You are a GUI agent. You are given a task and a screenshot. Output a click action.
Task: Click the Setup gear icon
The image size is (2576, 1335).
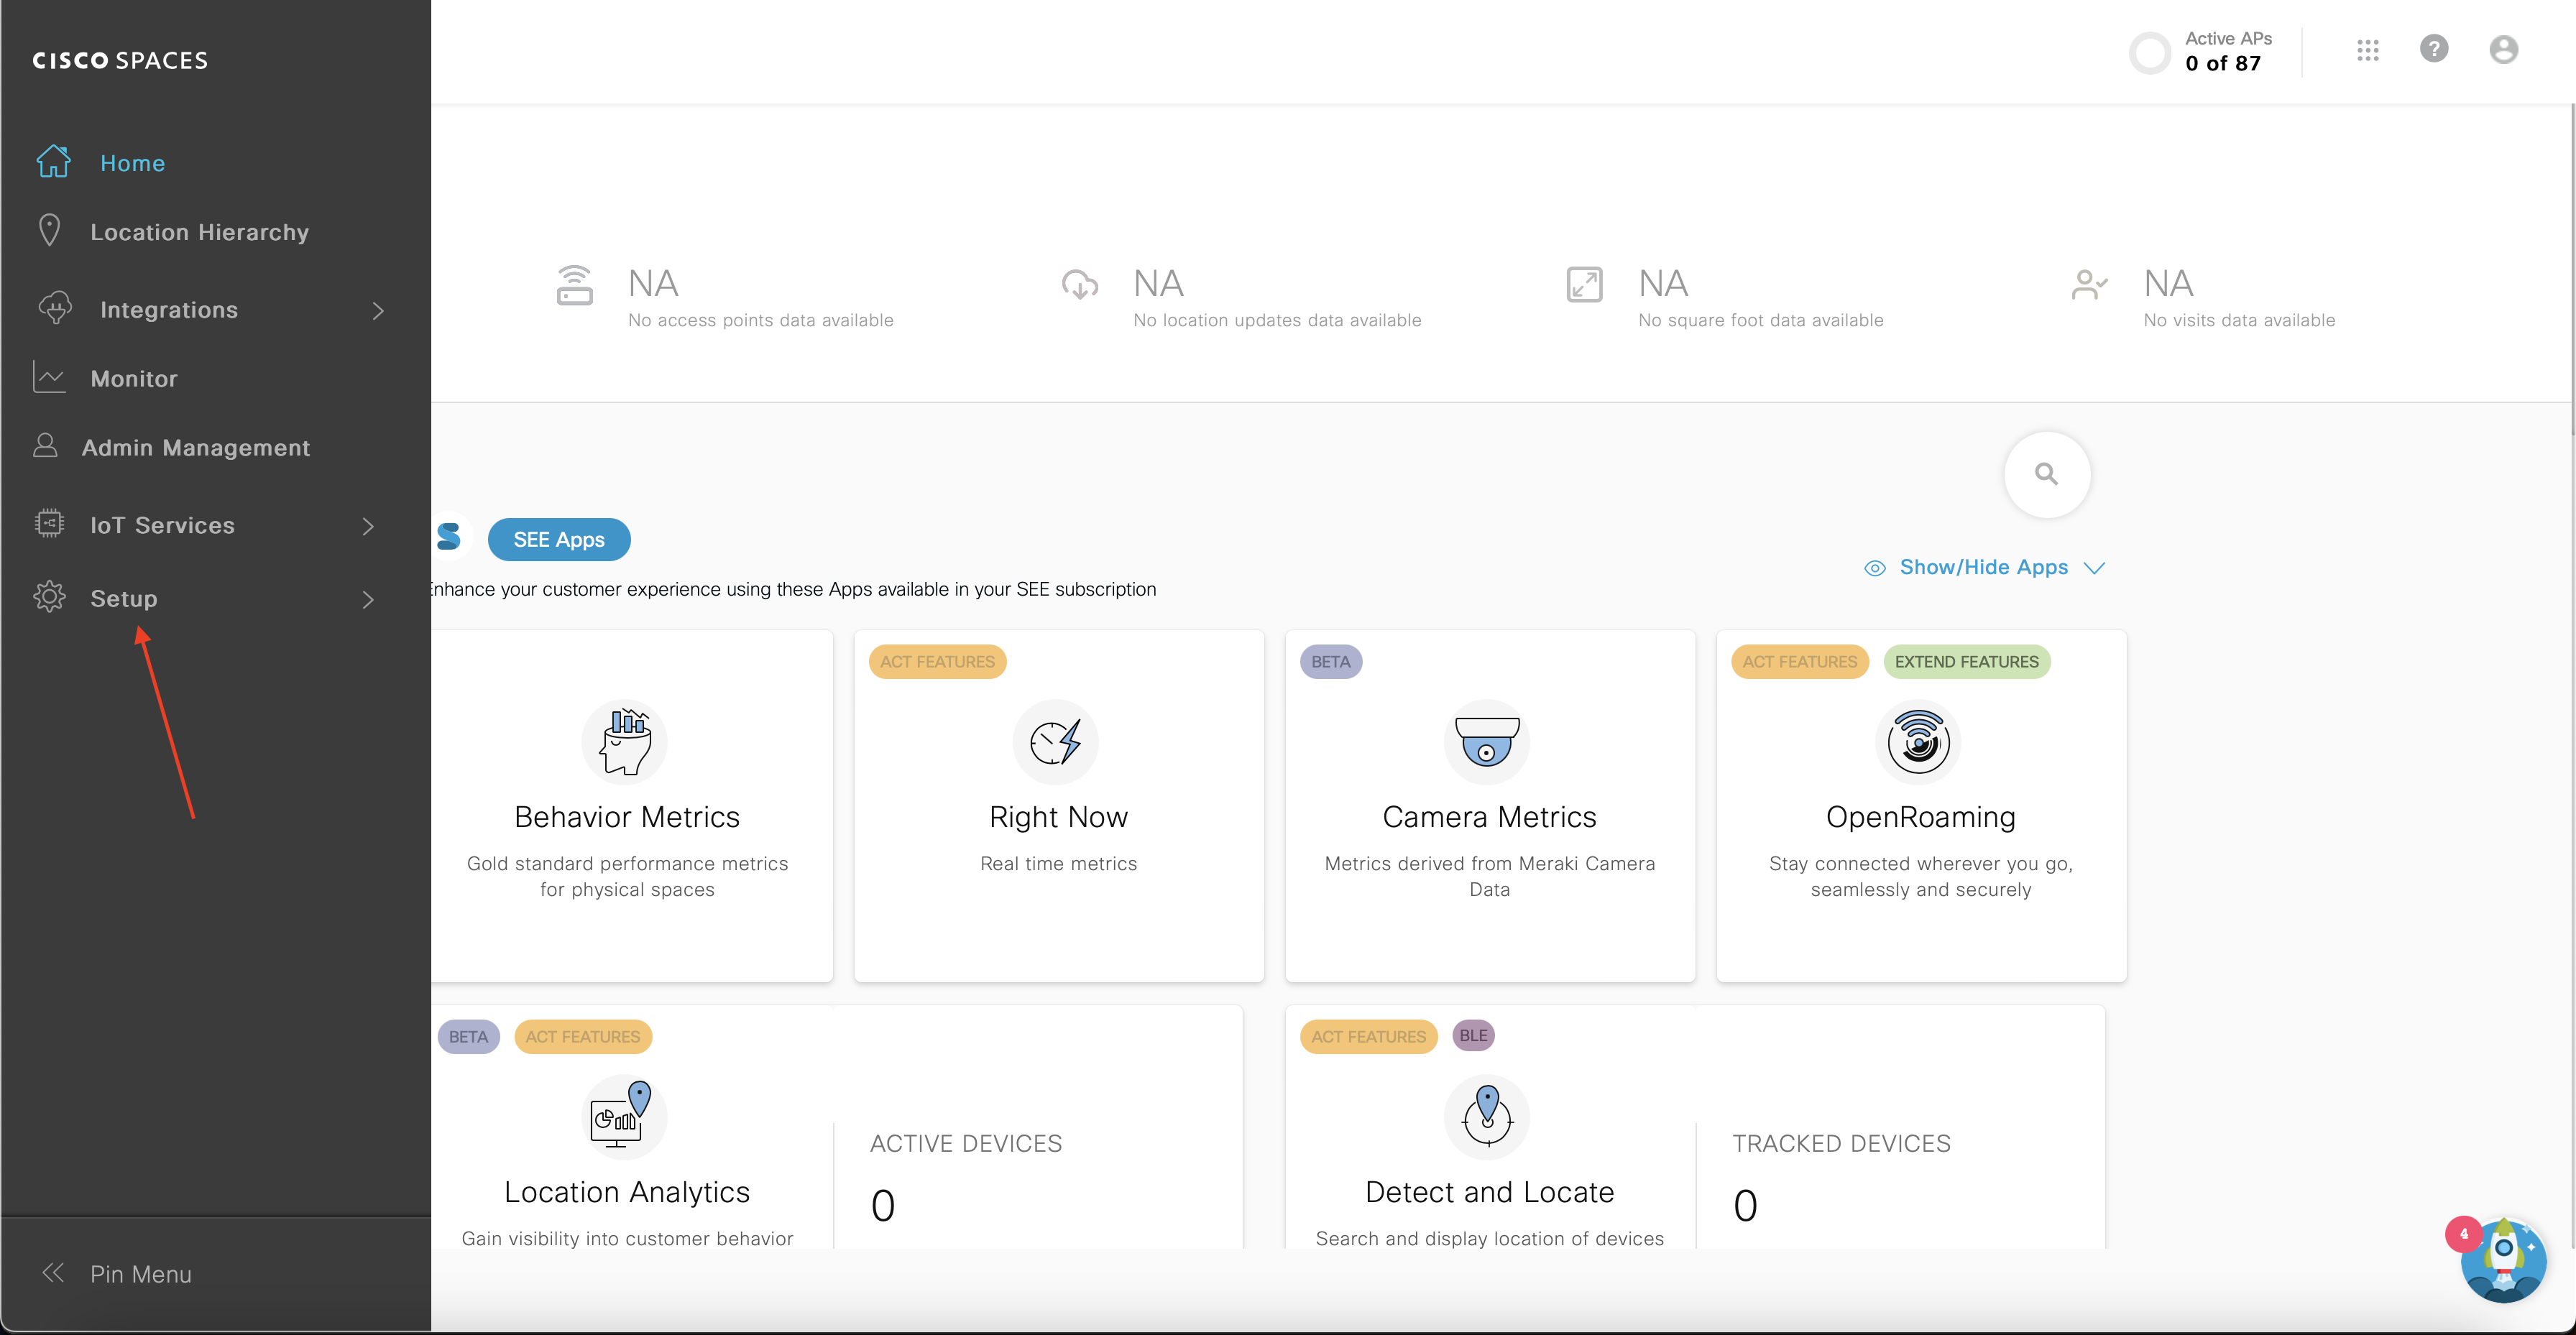(49, 597)
